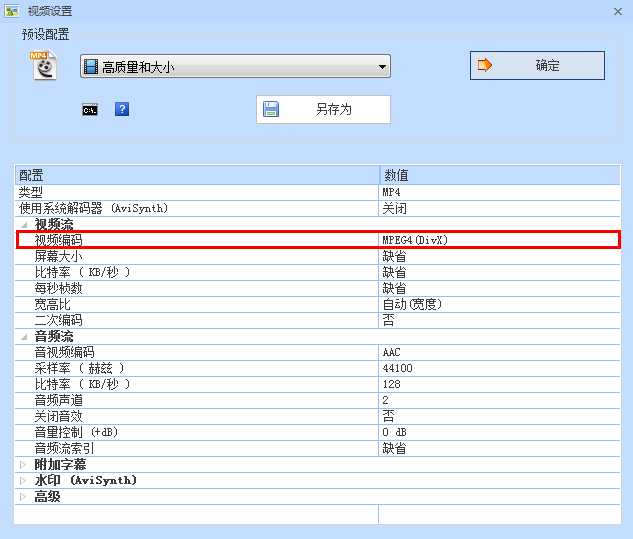Open the 高质量和大小 preset dropdown
The height and width of the screenshot is (539, 633).
click(x=235, y=66)
